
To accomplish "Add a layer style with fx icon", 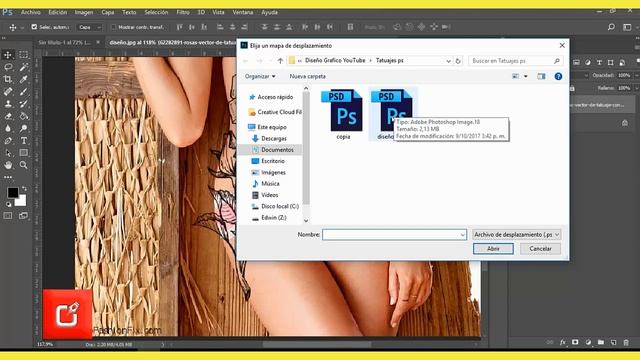I will (x=562, y=342).
